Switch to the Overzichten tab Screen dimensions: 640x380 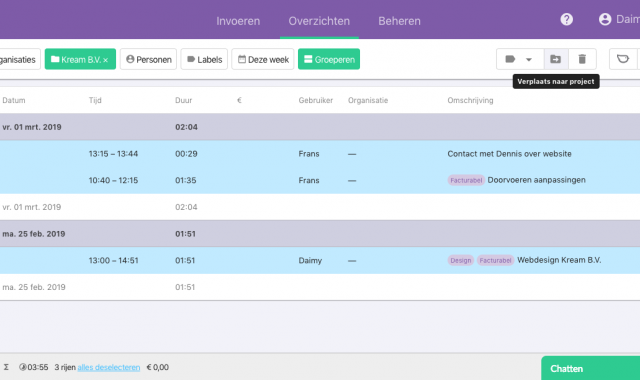tap(319, 21)
